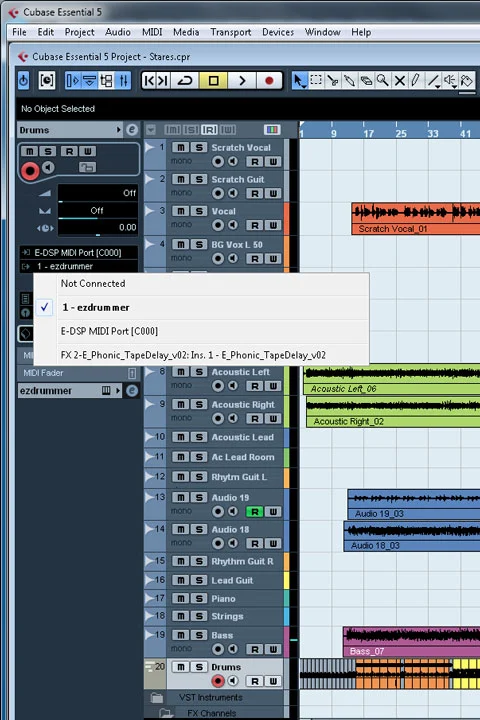Screen dimensions: 480x720
Task: Open the Project menu
Action: click(x=79, y=32)
